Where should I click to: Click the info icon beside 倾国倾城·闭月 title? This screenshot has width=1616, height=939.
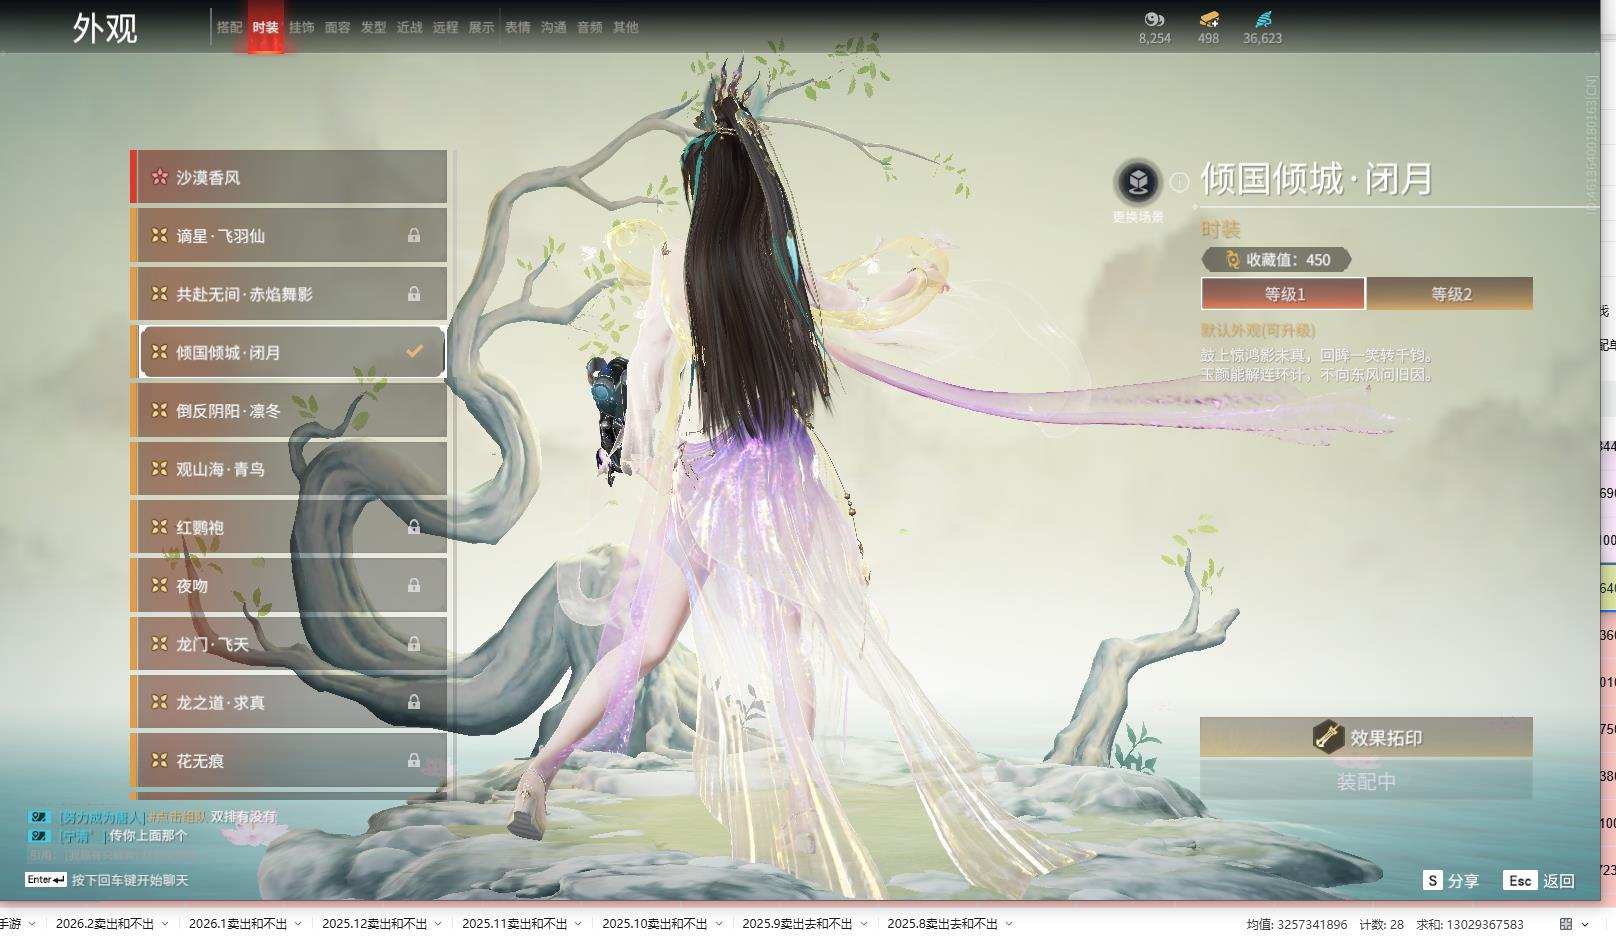coord(1180,182)
